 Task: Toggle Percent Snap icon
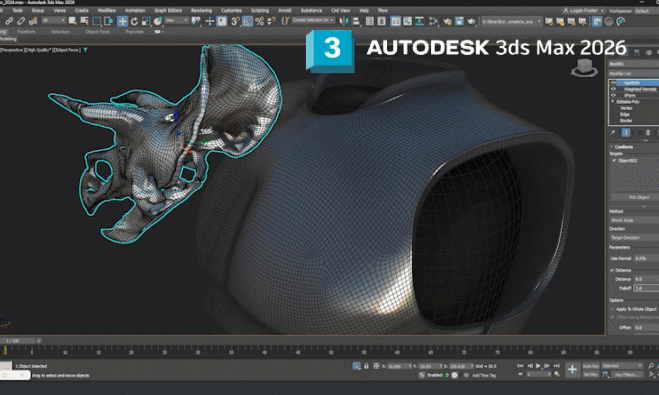click(259, 21)
